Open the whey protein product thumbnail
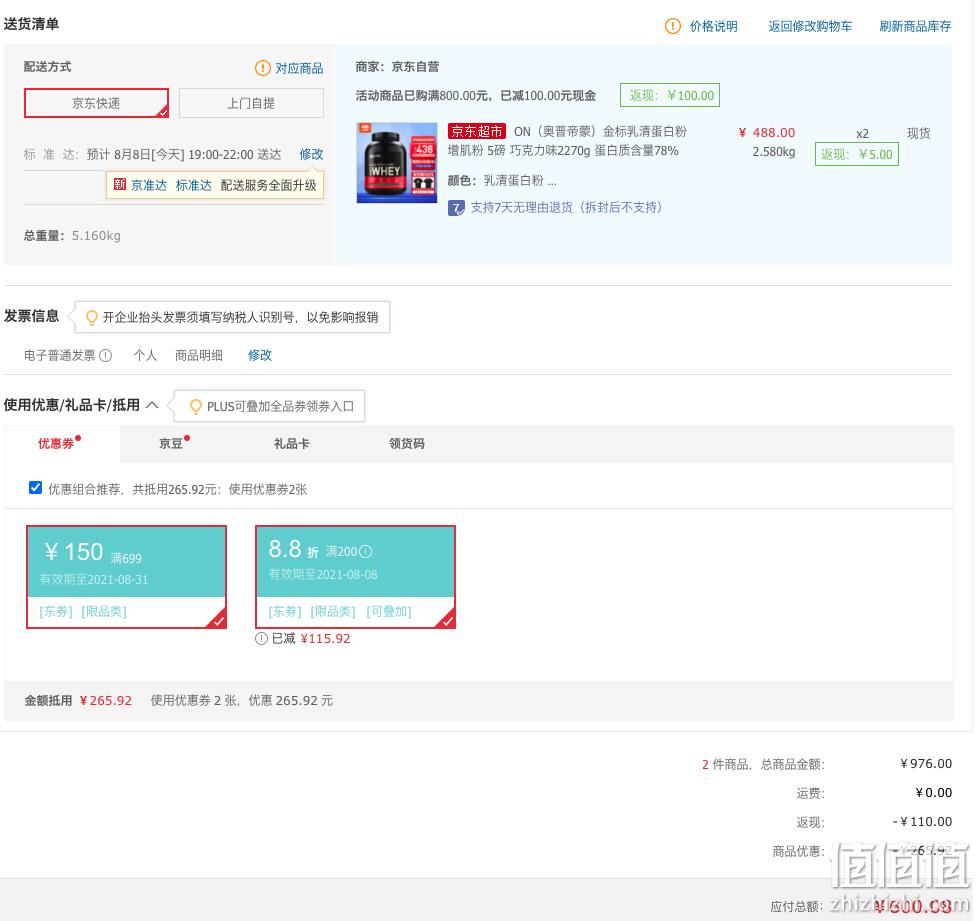979x921 pixels. 397,162
